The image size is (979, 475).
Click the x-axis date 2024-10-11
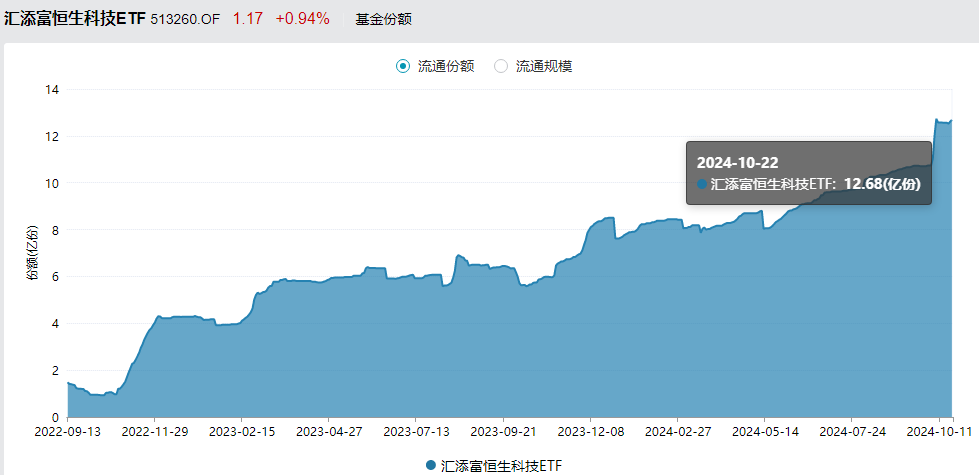coord(938,431)
